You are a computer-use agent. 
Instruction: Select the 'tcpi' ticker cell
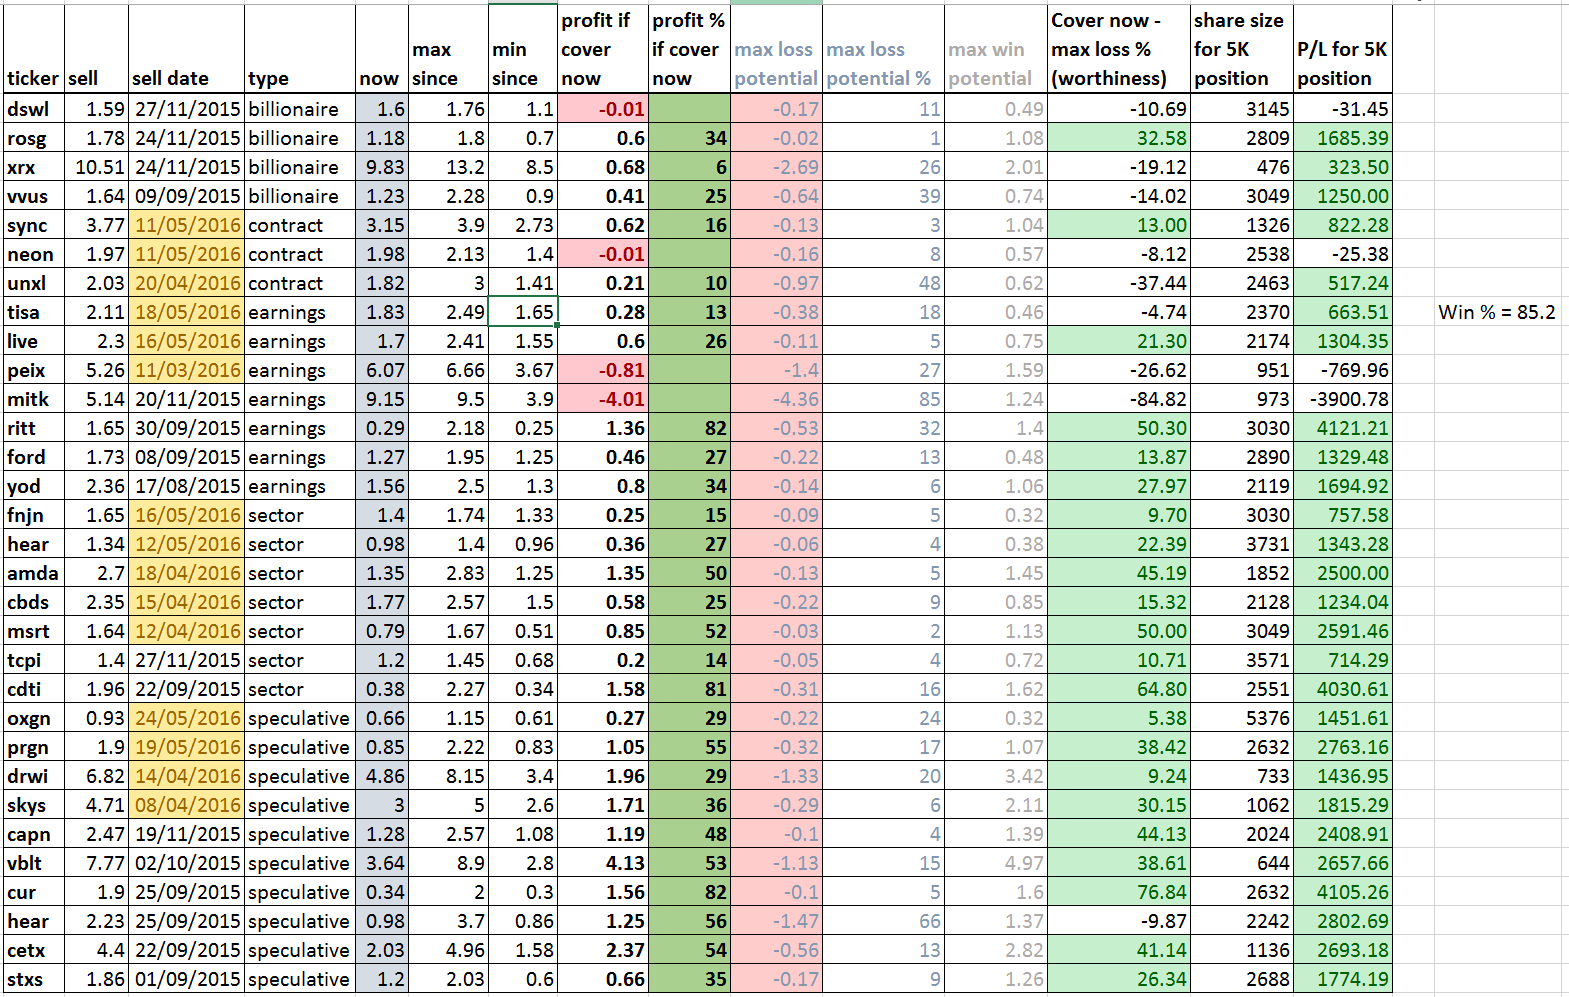pos(34,660)
